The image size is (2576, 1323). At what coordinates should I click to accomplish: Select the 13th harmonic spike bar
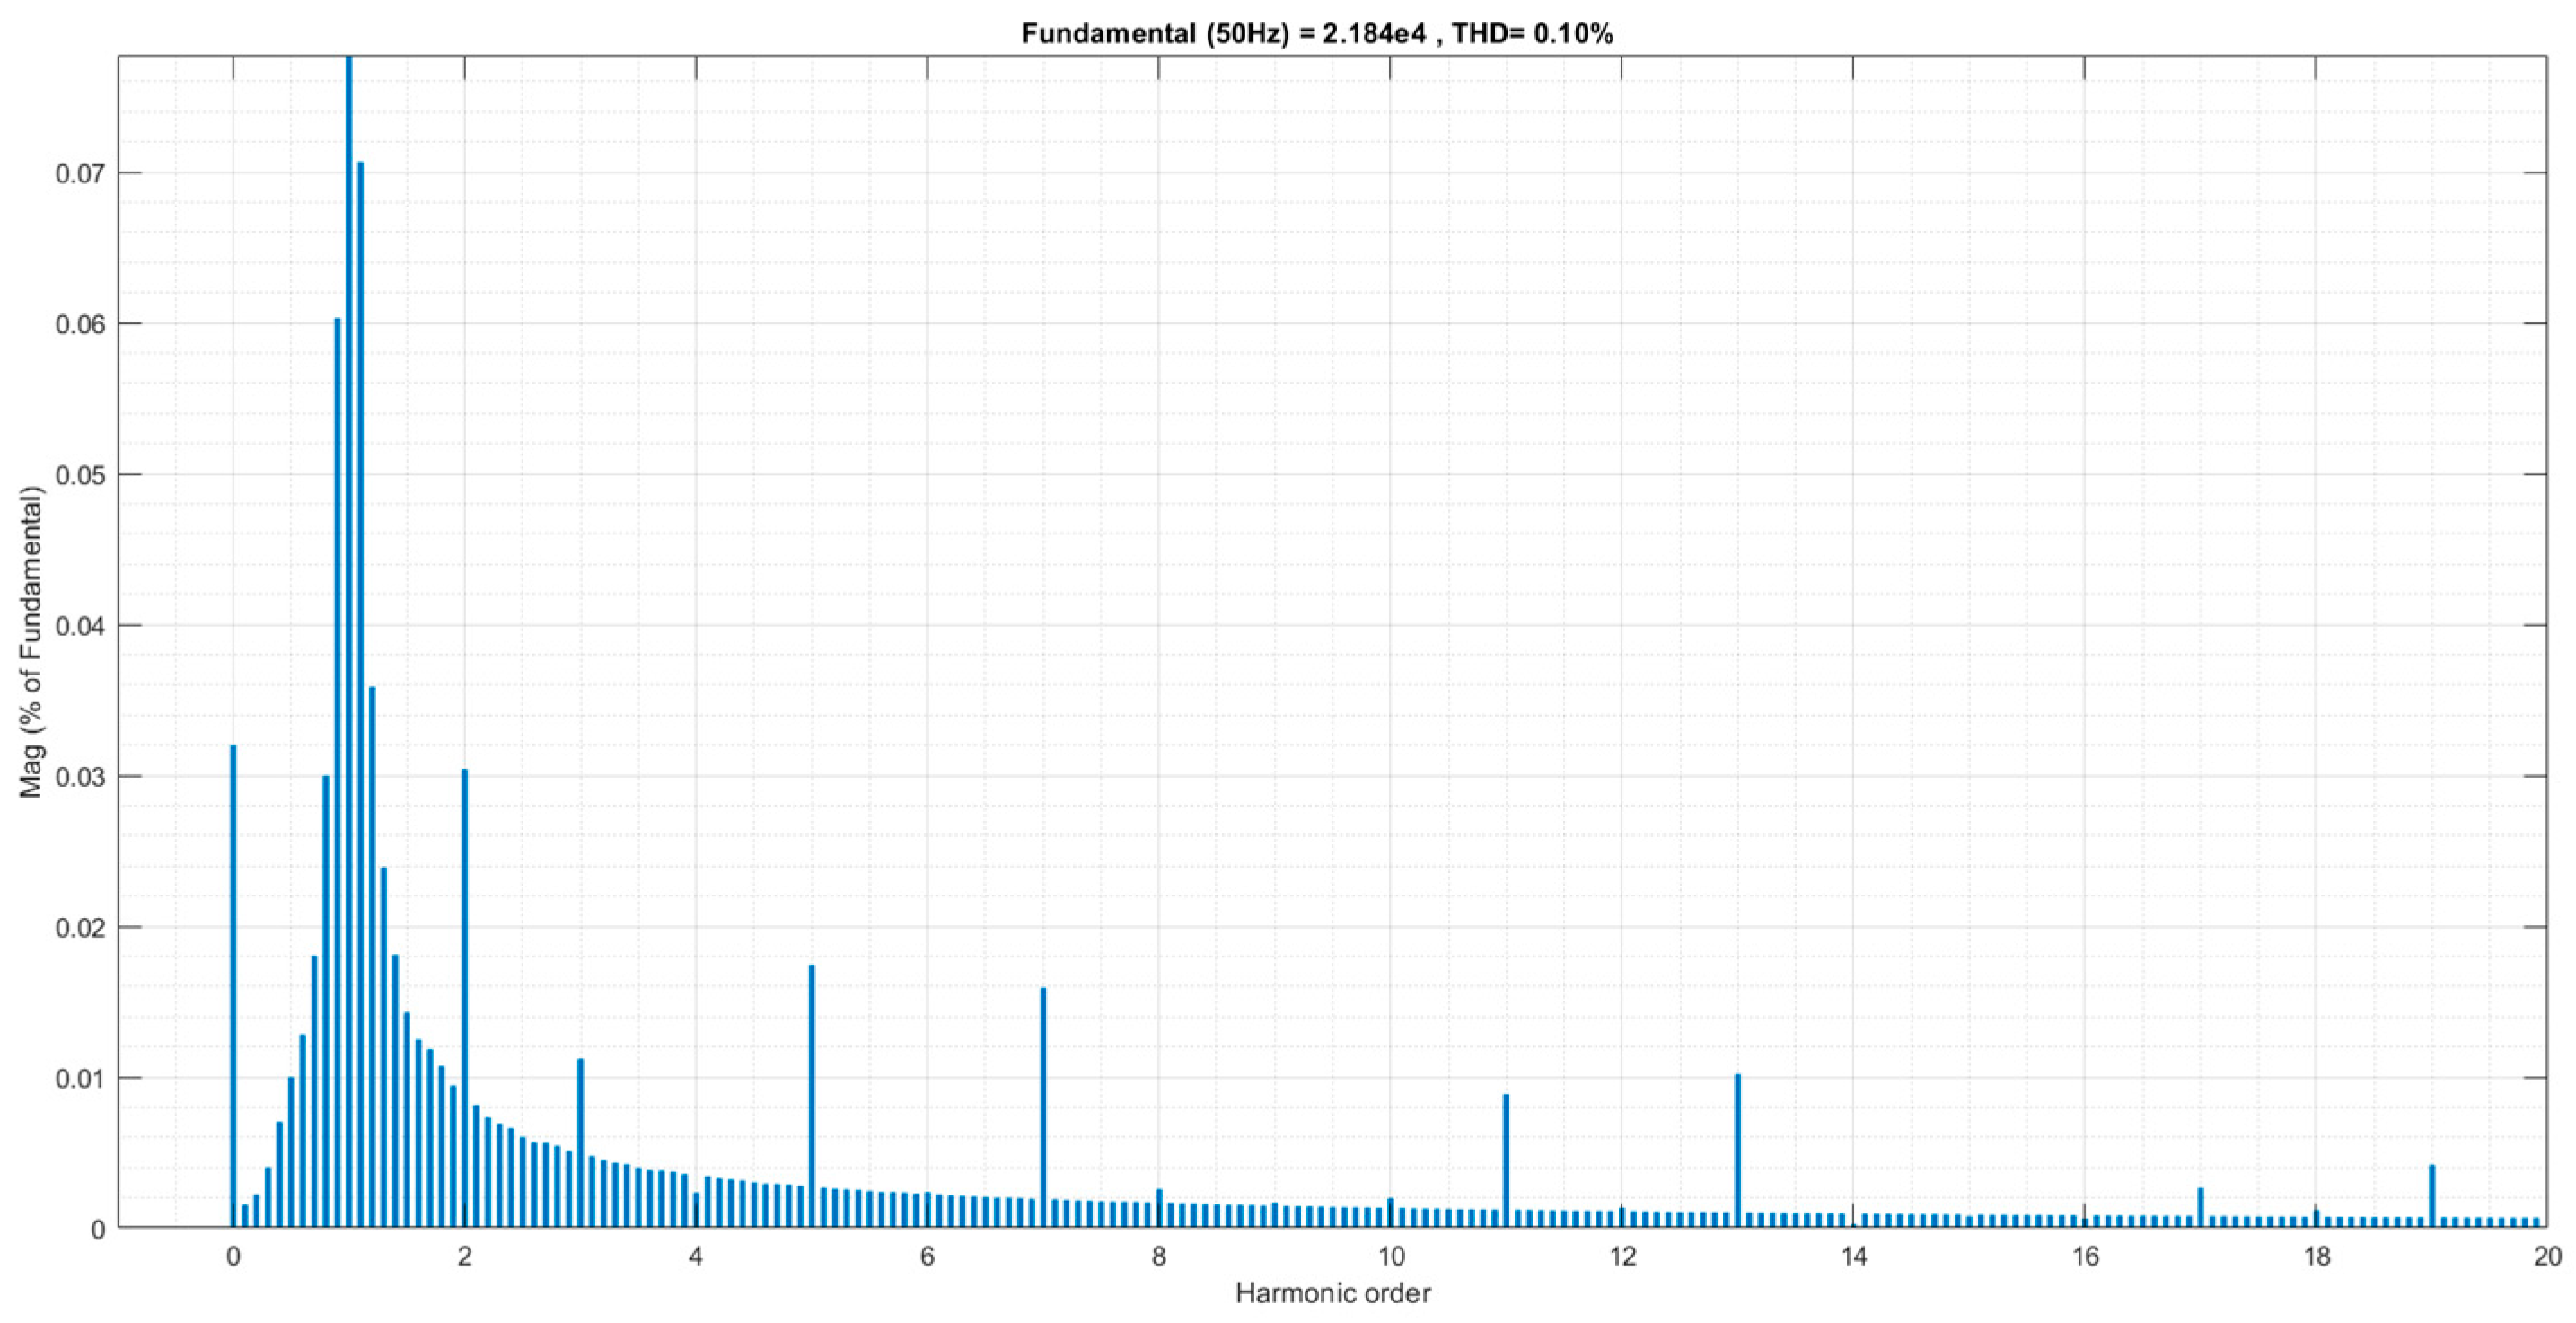tap(1738, 1151)
